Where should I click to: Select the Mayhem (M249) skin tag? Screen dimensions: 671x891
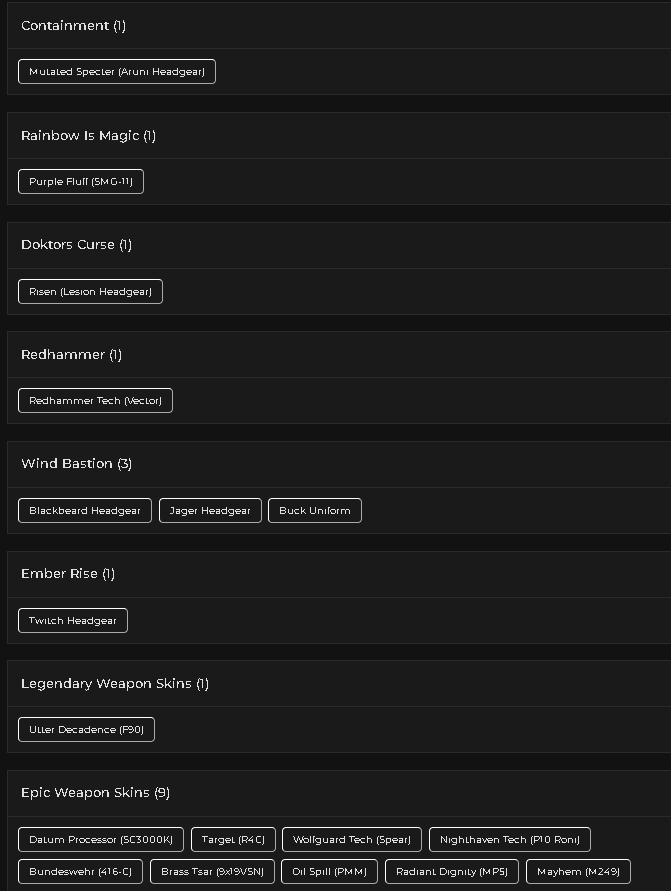[x=578, y=872]
